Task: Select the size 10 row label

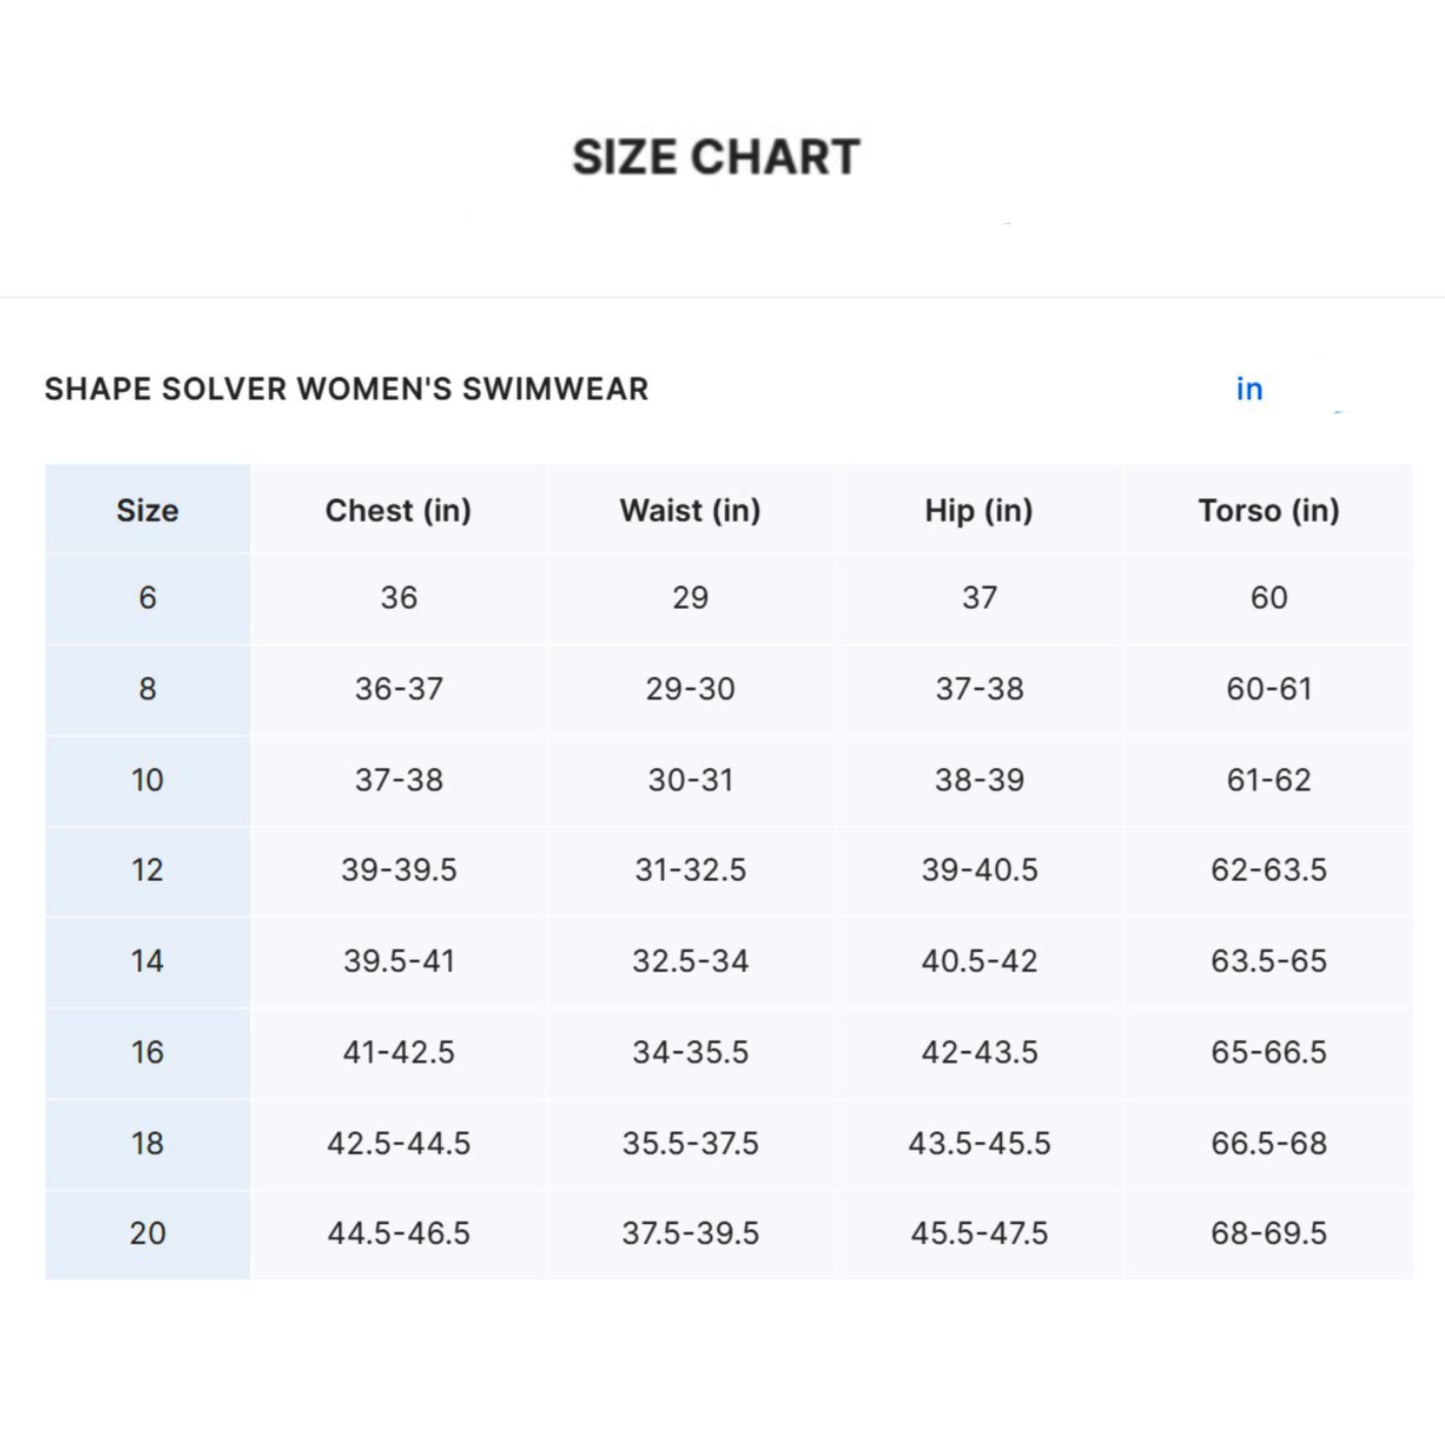Action: pos(147,780)
